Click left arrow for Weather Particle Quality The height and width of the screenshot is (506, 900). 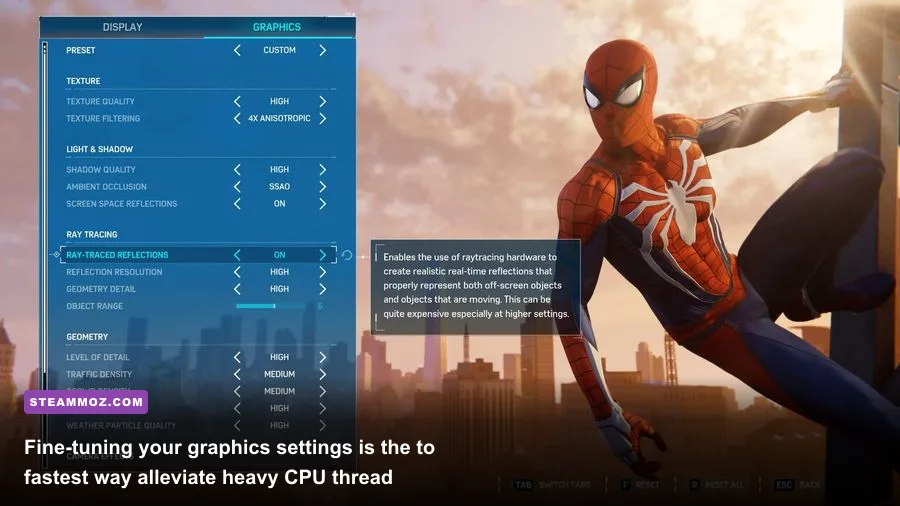click(x=237, y=426)
